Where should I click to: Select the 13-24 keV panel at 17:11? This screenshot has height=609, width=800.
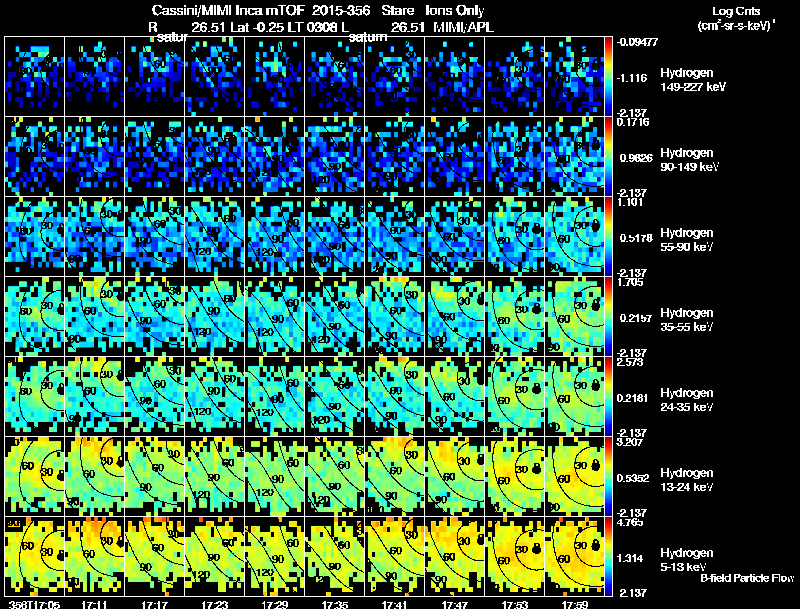[x=94, y=477]
